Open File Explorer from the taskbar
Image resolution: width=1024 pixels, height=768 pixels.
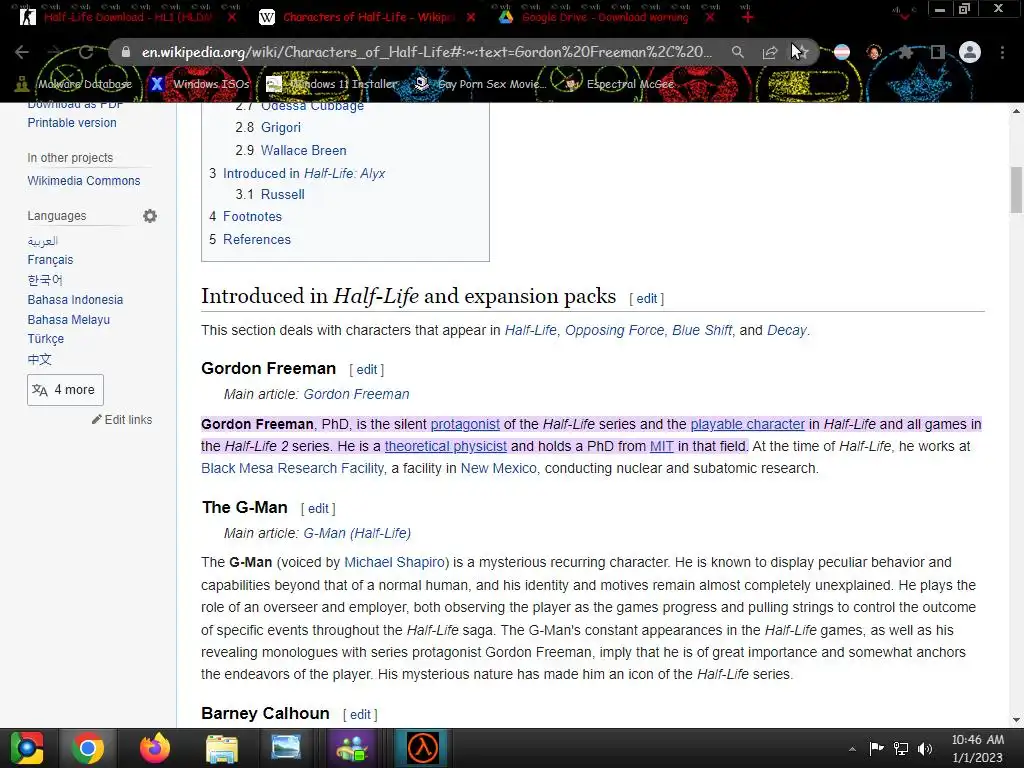click(221, 748)
